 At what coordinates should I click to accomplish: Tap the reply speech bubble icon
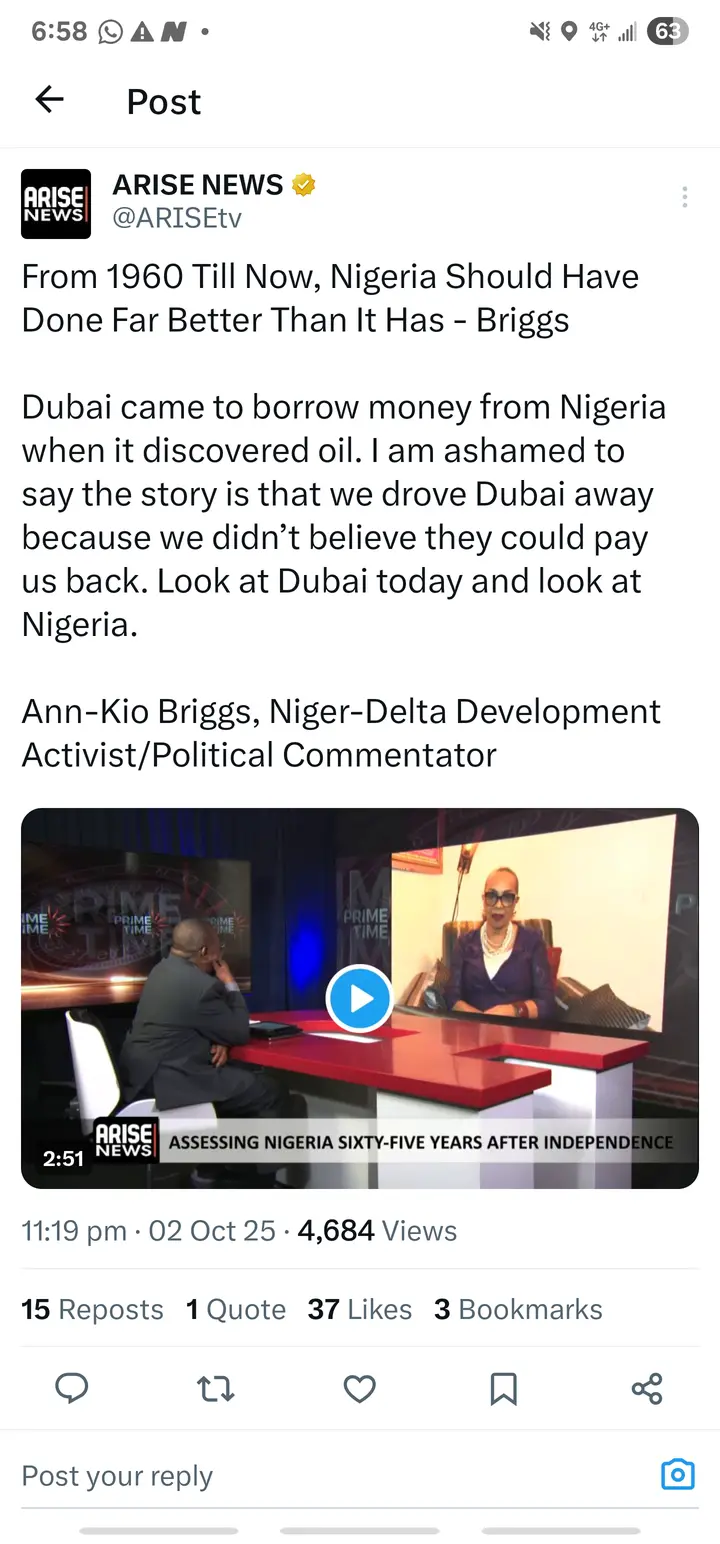pyautogui.click(x=71, y=1388)
